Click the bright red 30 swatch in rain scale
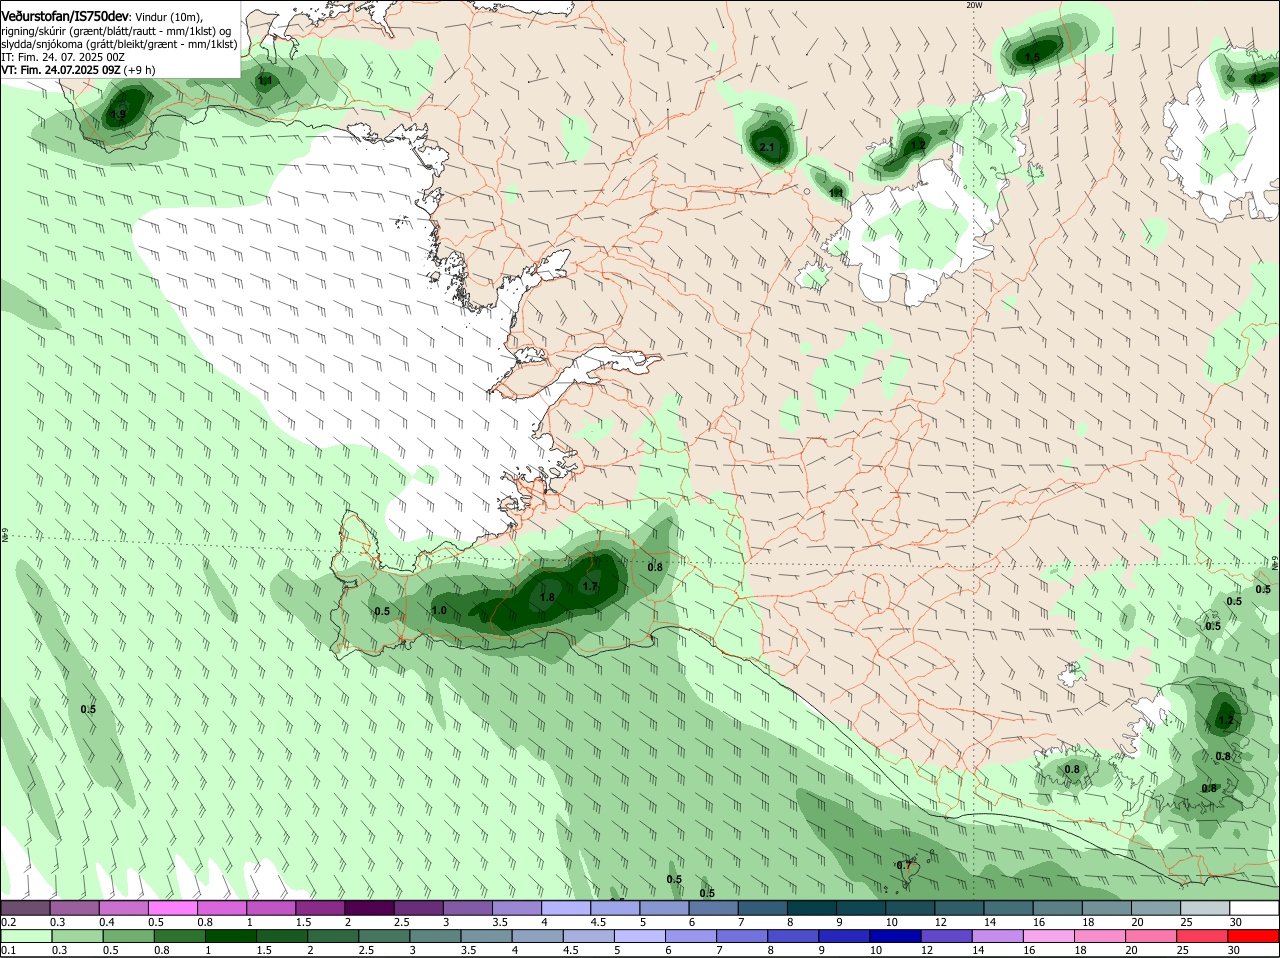 pyautogui.click(x=1254, y=936)
